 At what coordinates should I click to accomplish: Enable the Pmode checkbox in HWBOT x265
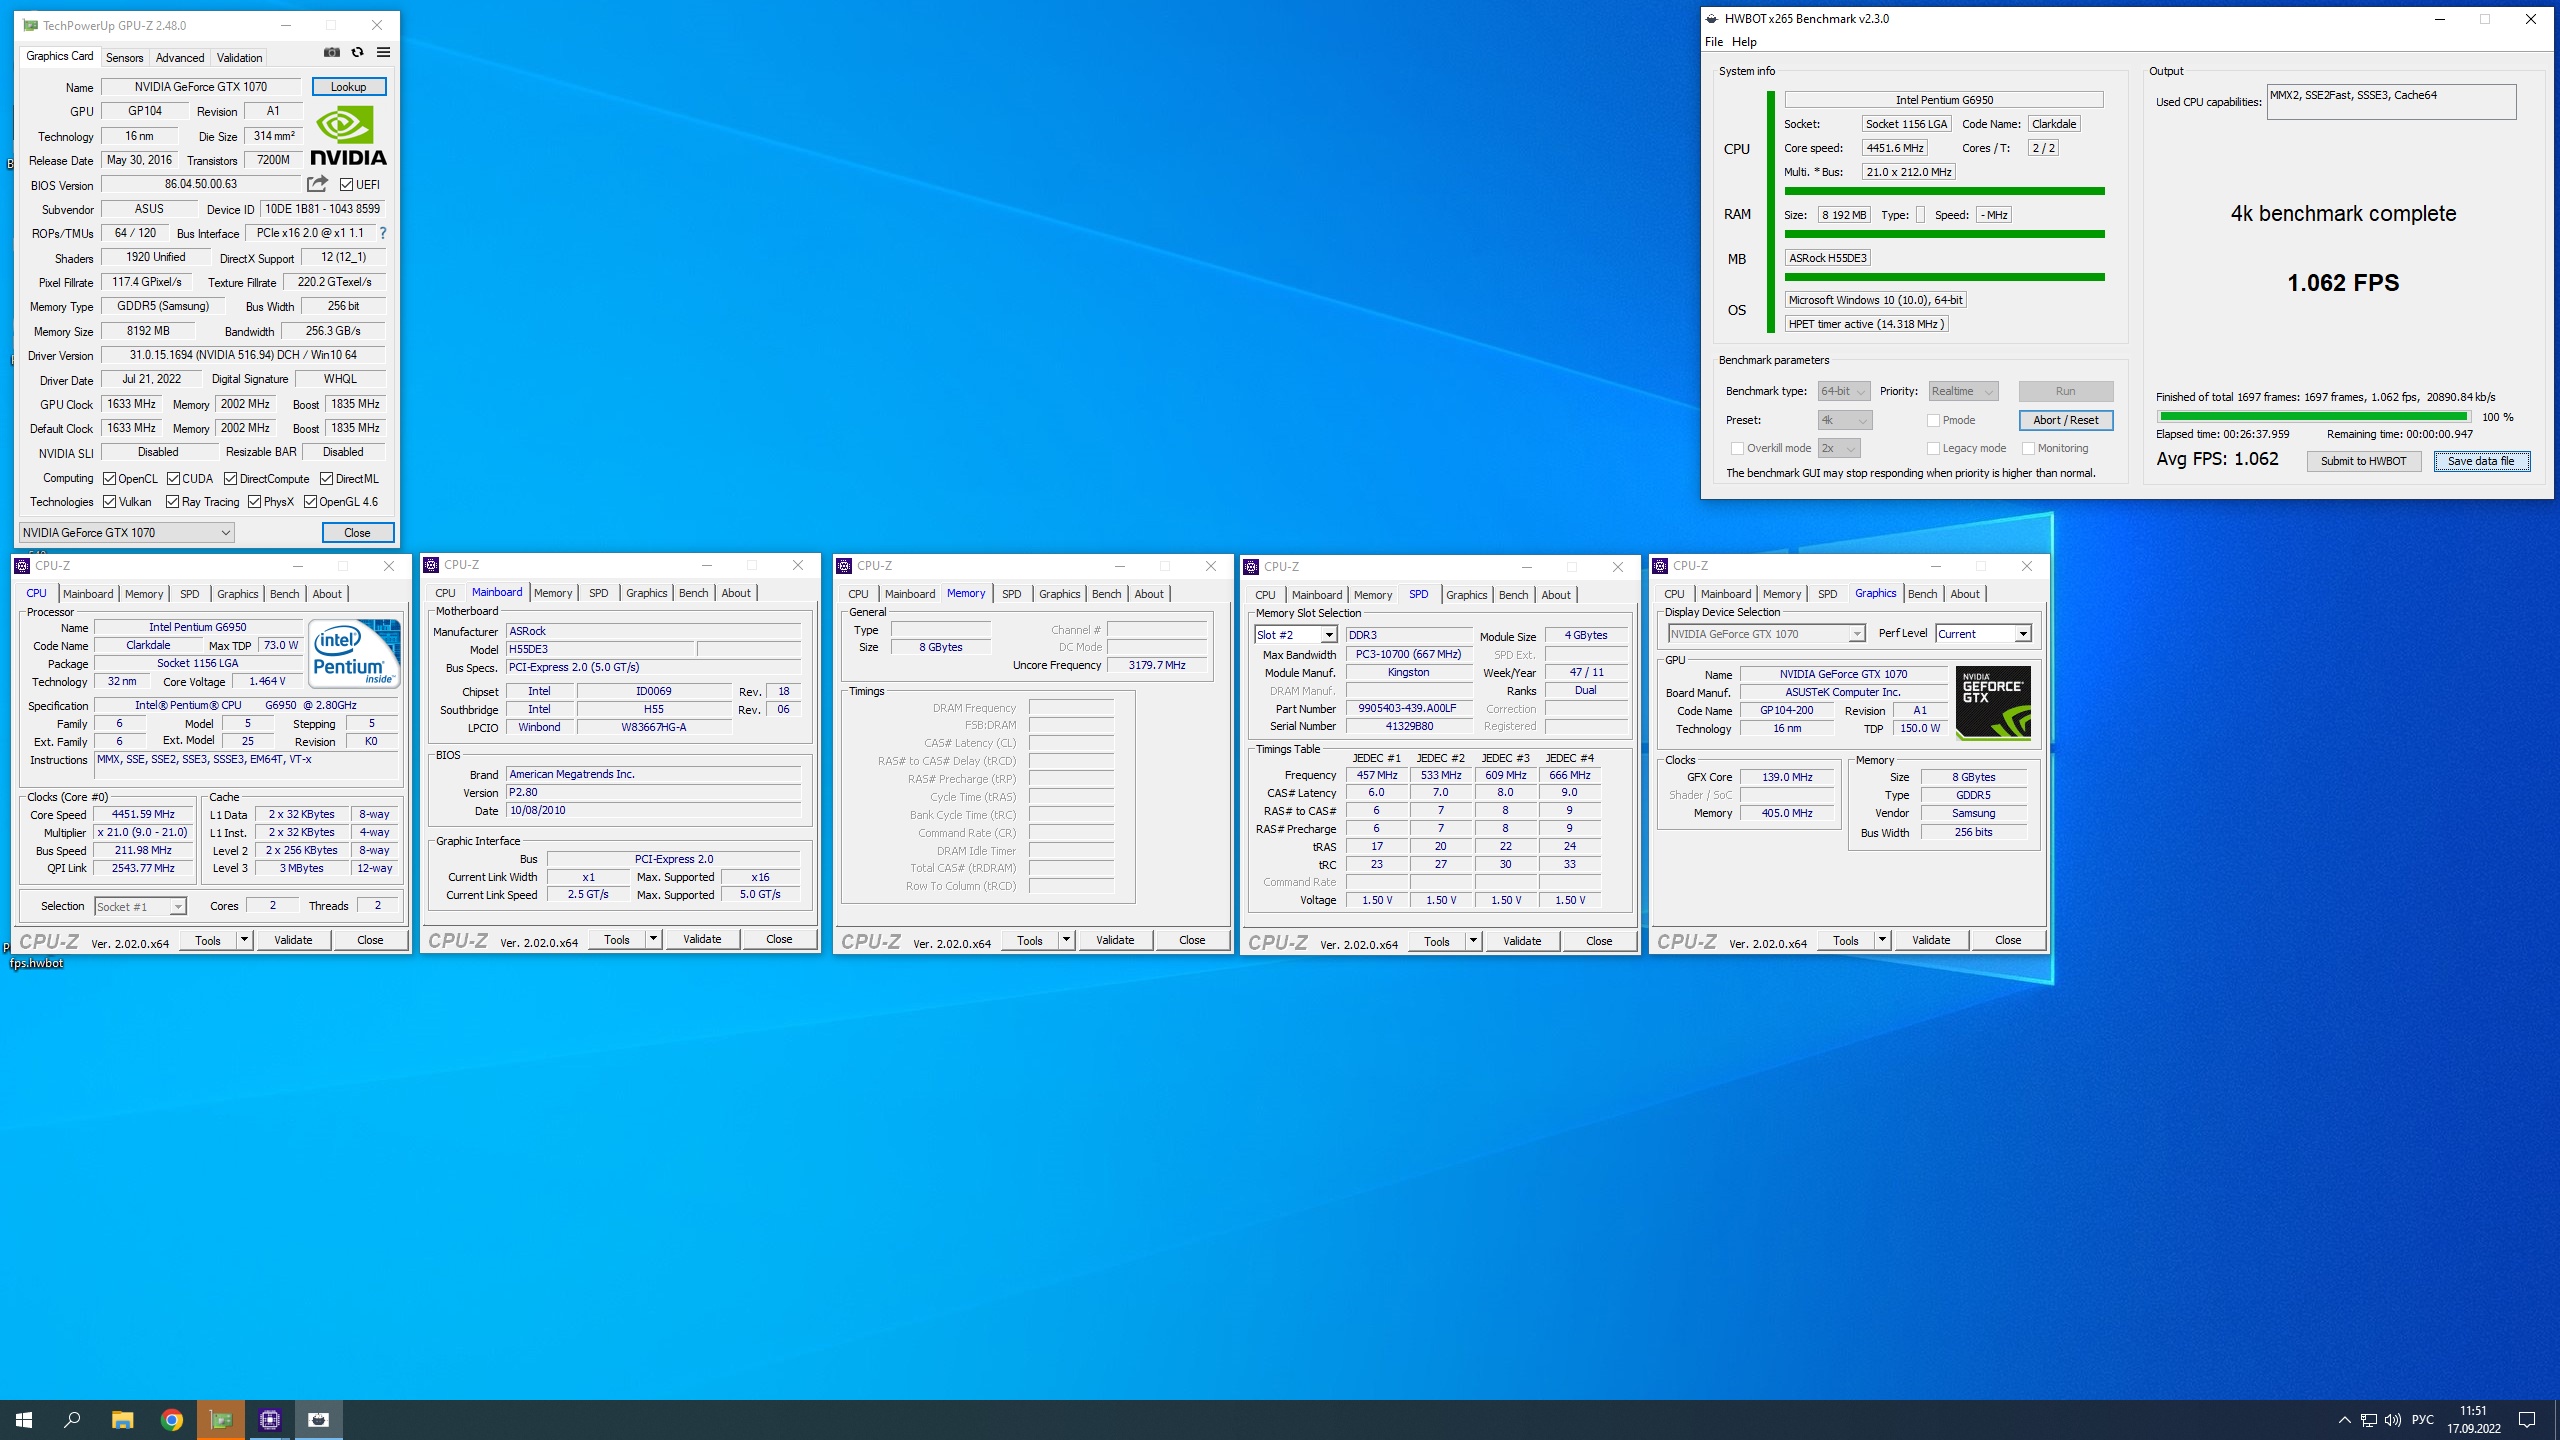(x=1933, y=420)
